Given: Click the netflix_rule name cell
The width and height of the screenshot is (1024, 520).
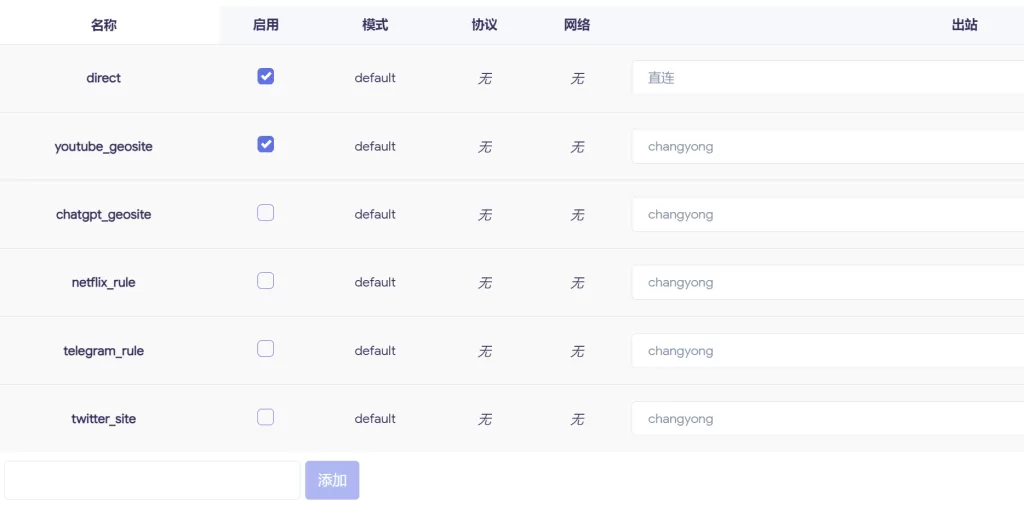Looking at the screenshot, I should (x=104, y=282).
